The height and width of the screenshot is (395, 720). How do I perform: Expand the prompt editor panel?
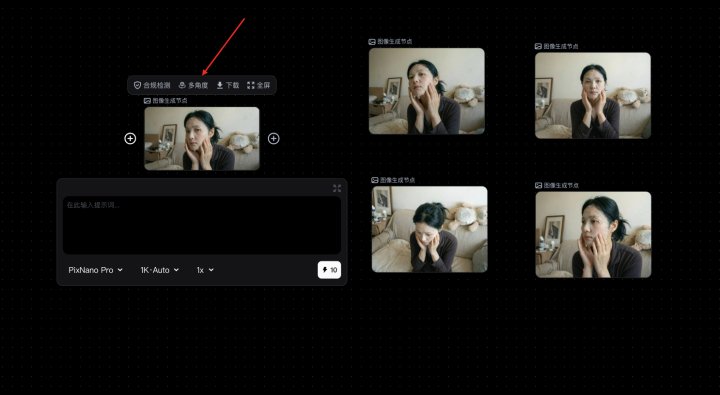pyautogui.click(x=337, y=188)
